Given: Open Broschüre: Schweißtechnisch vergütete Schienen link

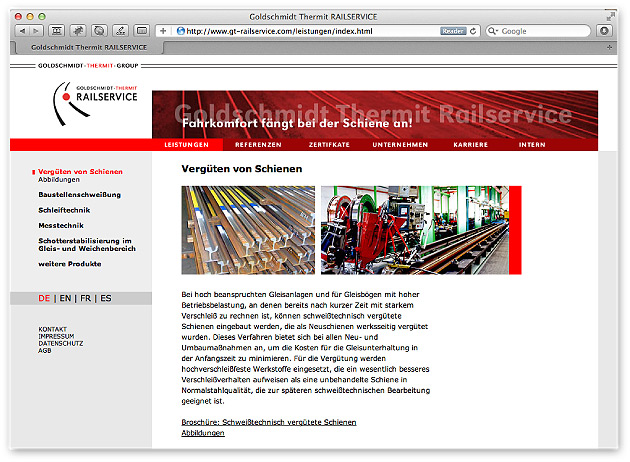Looking at the screenshot, I should pos(269,422).
